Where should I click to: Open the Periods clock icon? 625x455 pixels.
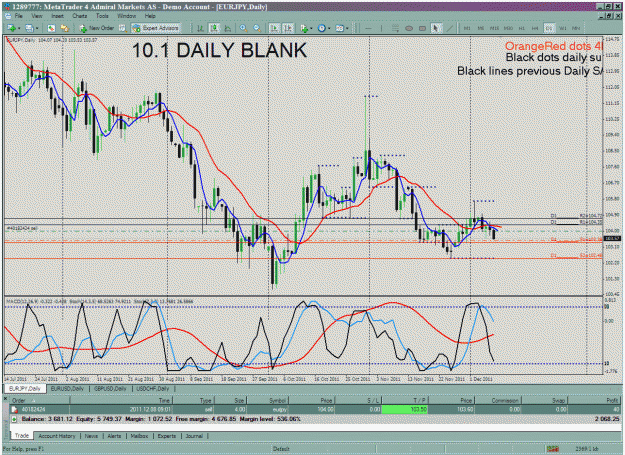pyautogui.click(x=321, y=28)
